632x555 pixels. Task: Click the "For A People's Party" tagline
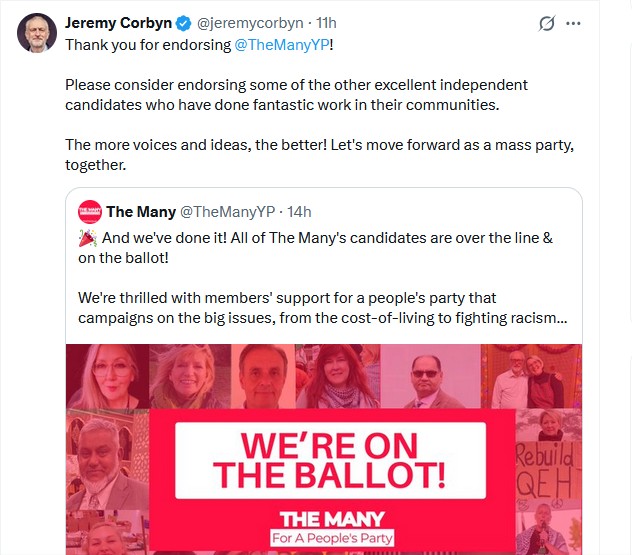(x=333, y=539)
